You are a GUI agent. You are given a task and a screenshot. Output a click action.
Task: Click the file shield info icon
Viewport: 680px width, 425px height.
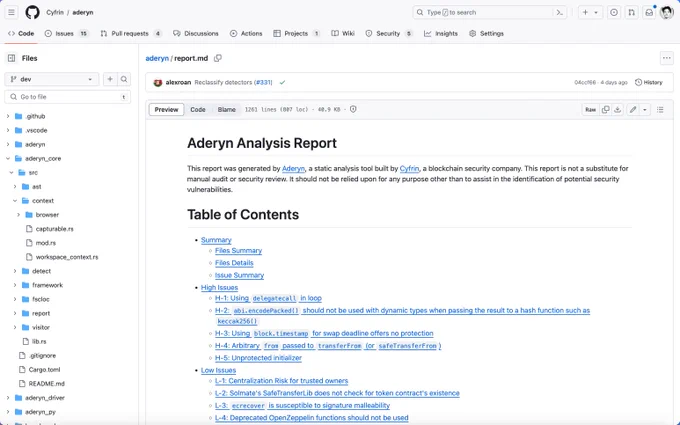coord(353,109)
